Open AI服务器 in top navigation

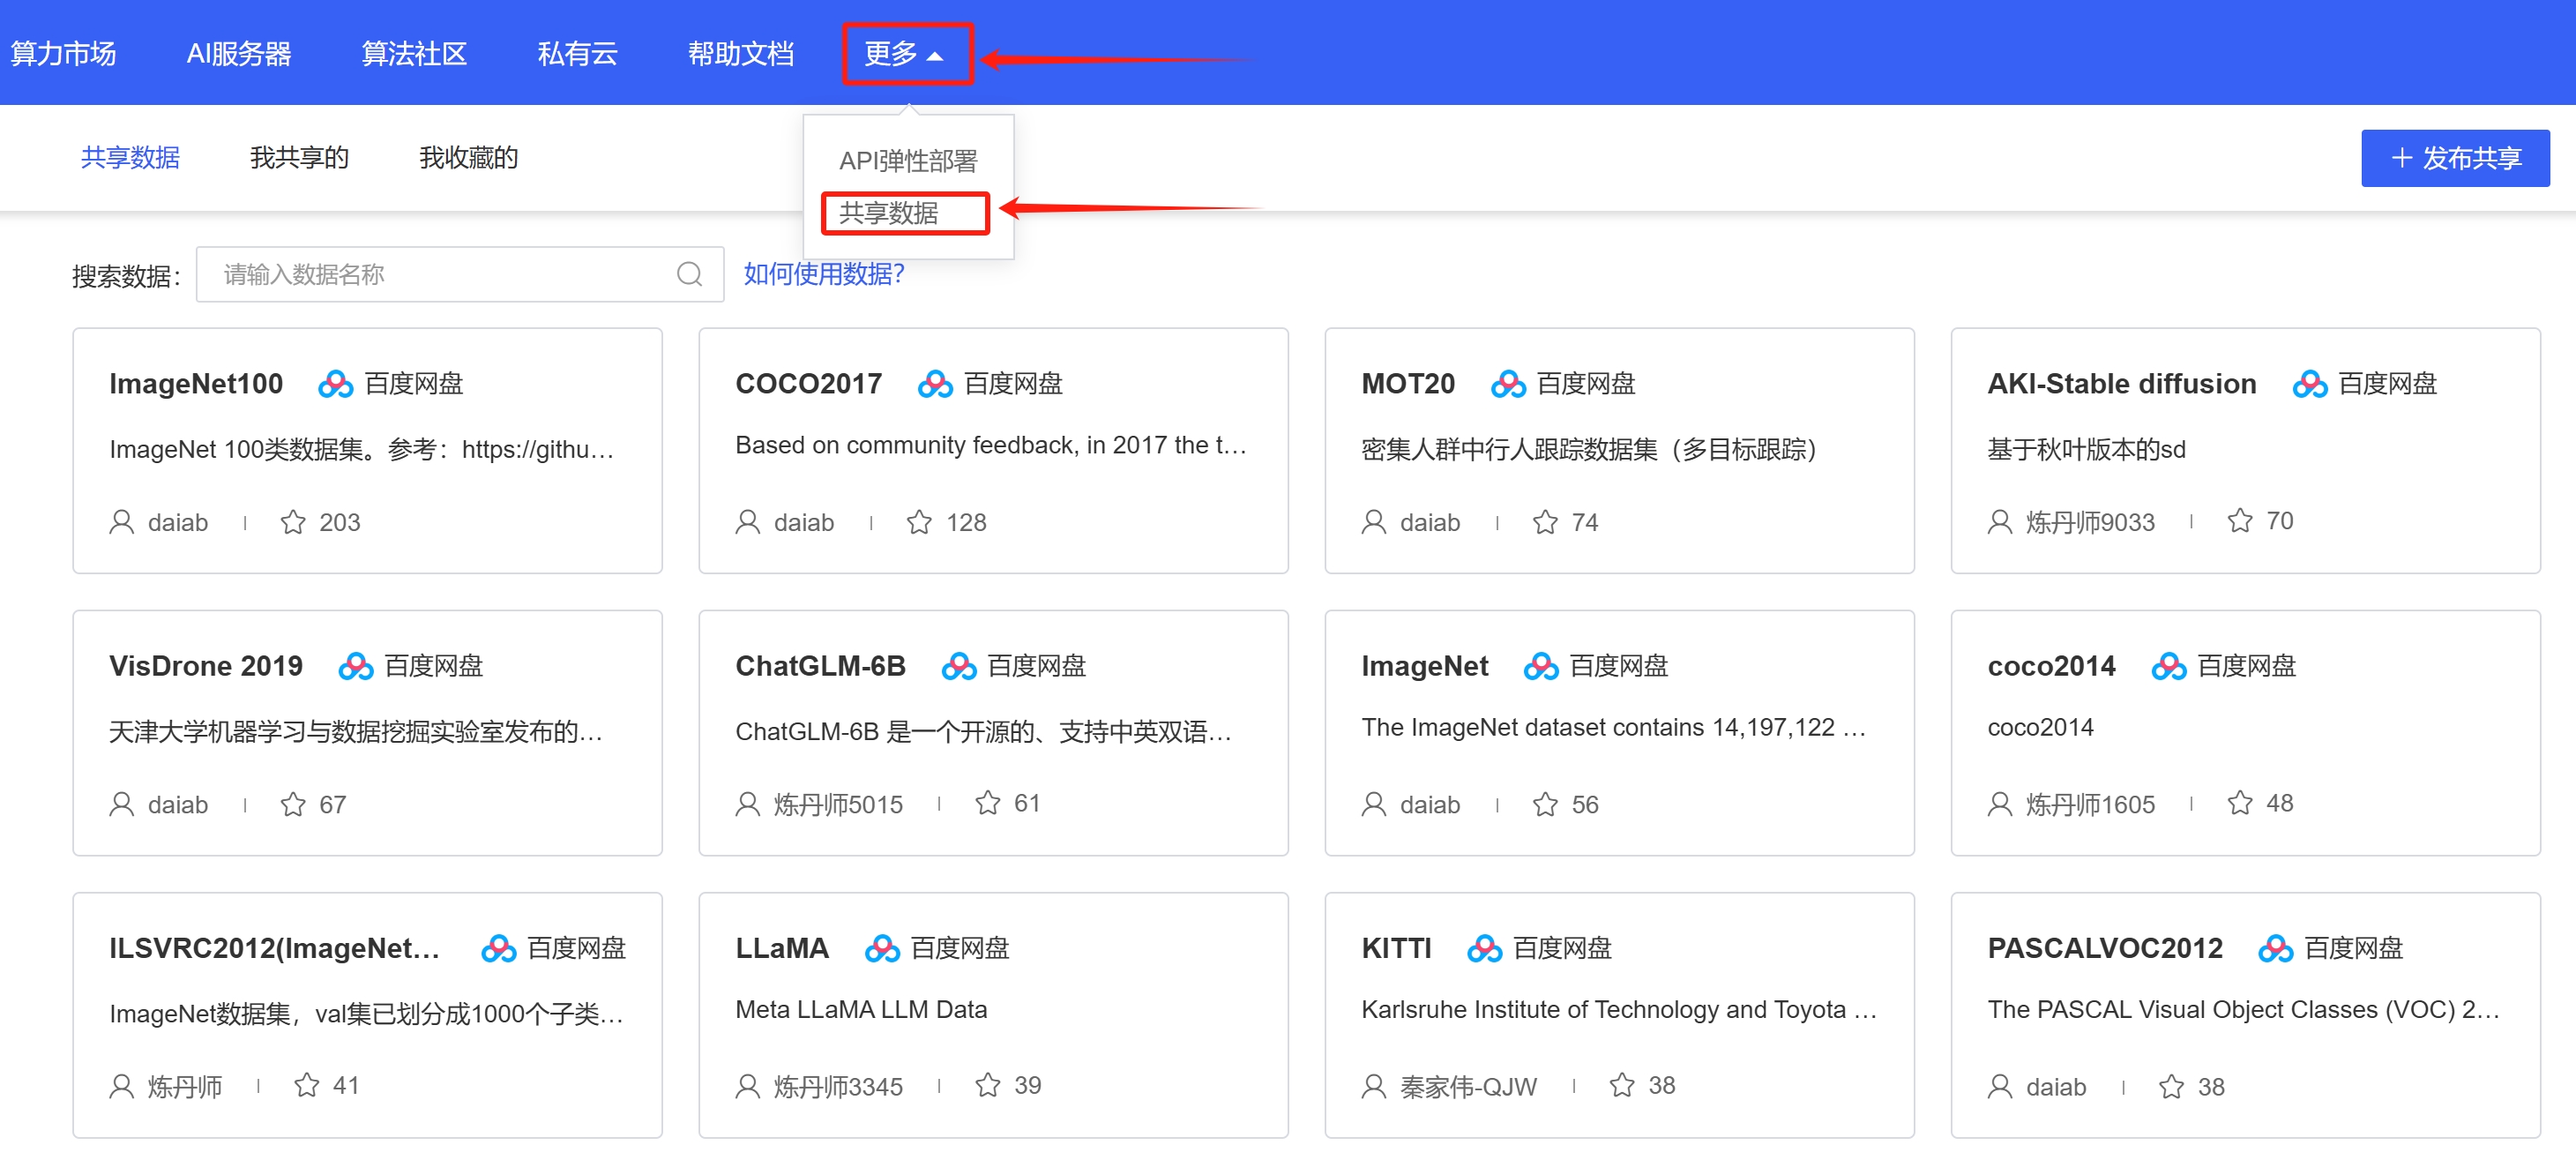(239, 54)
